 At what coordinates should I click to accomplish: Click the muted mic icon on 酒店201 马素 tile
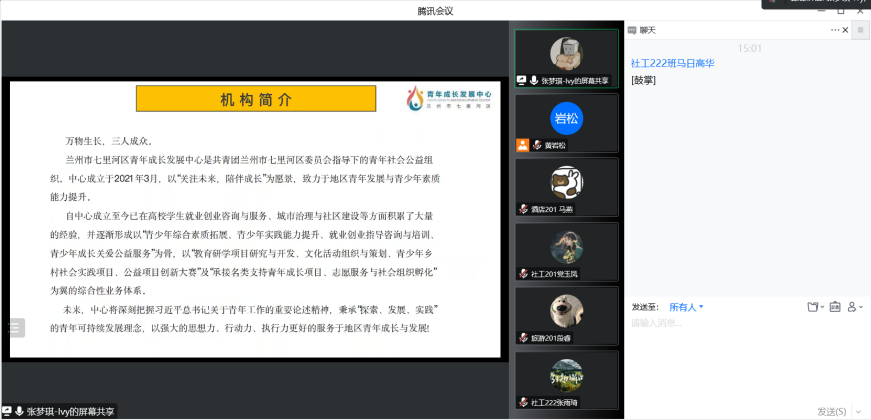click(x=523, y=209)
